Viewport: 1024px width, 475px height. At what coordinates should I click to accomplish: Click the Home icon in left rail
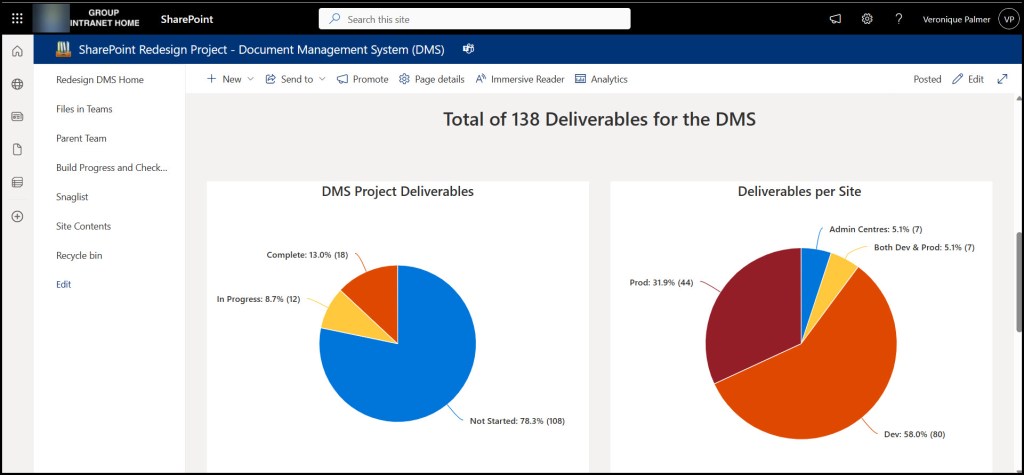(17, 52)
